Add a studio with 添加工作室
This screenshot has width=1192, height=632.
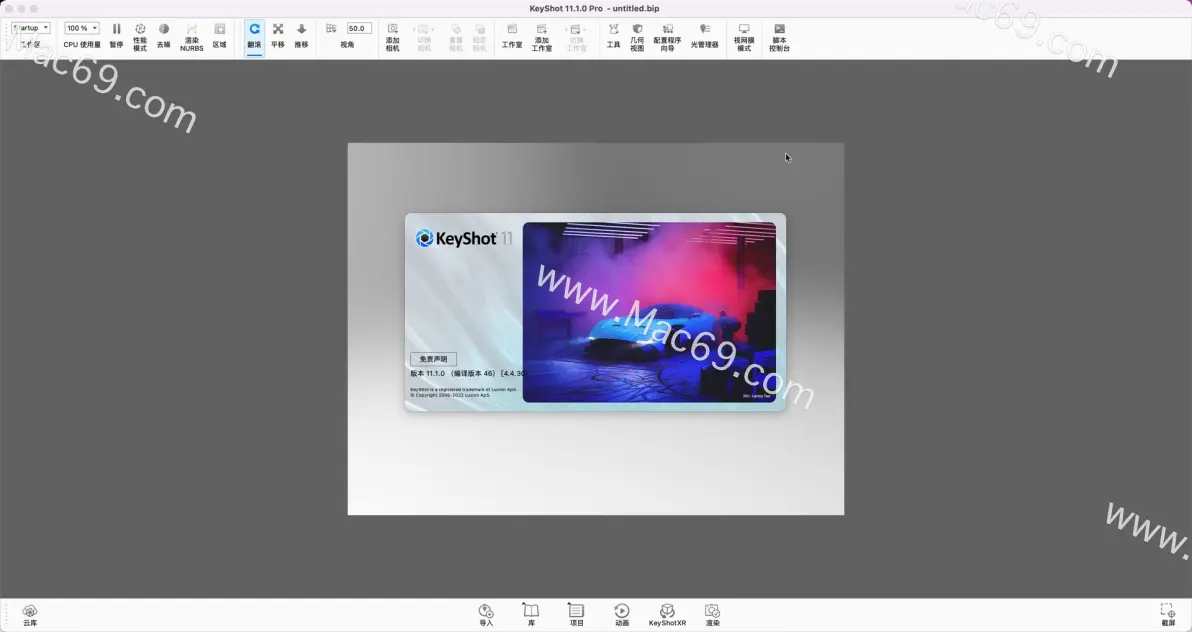542,37
